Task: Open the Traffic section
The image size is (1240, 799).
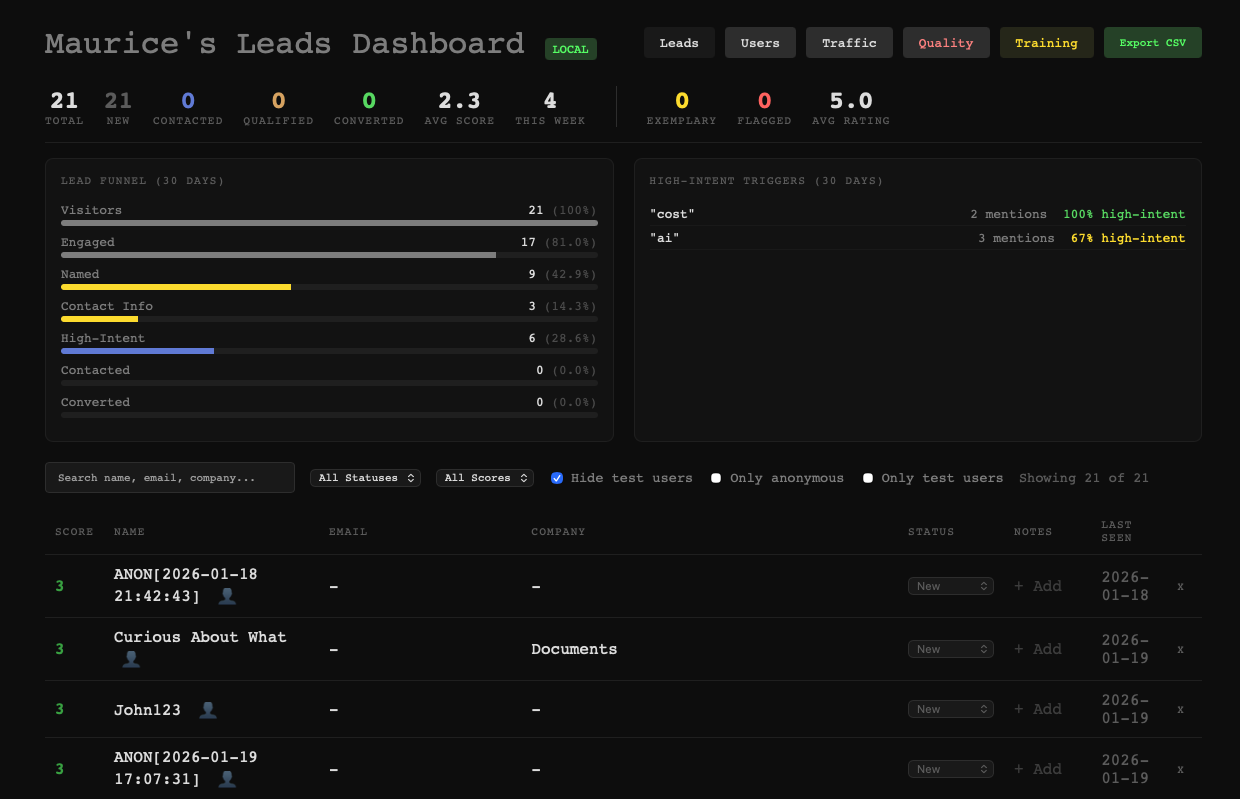Action: tap(849, 42)
